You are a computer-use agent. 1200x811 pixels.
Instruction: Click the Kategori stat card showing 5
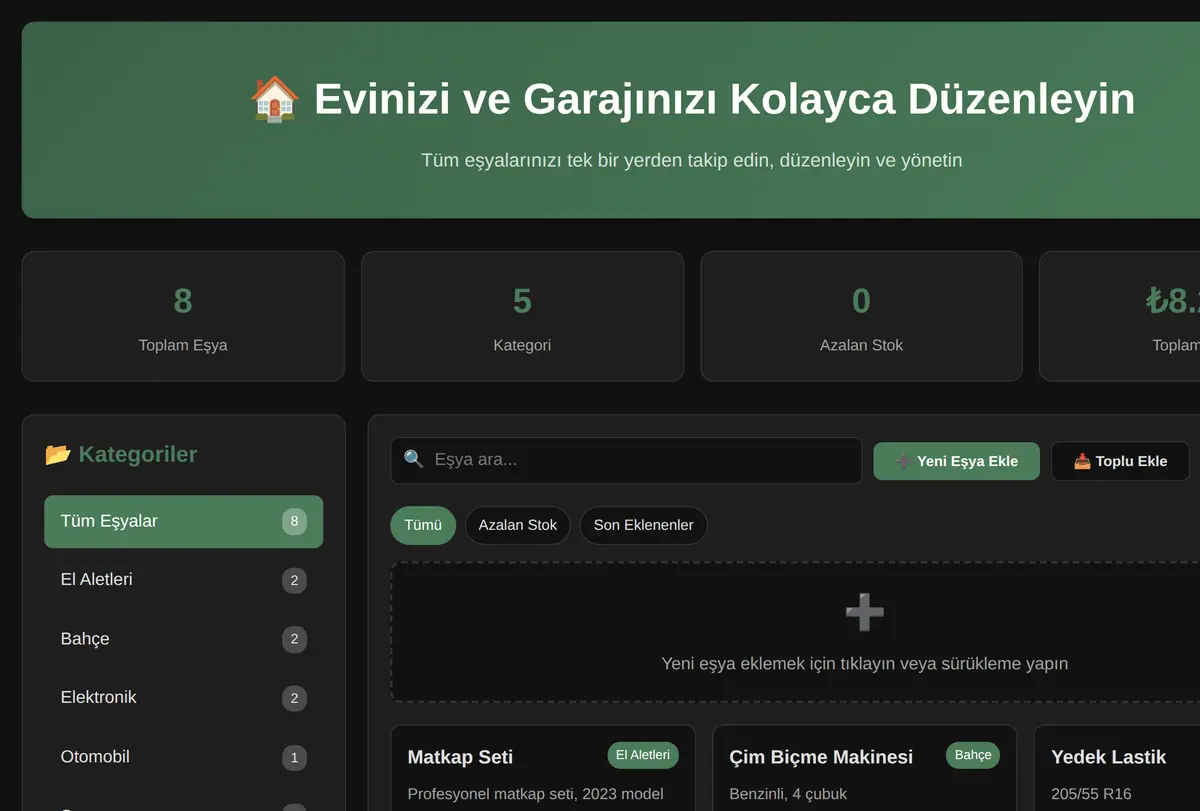pos(522,316)
